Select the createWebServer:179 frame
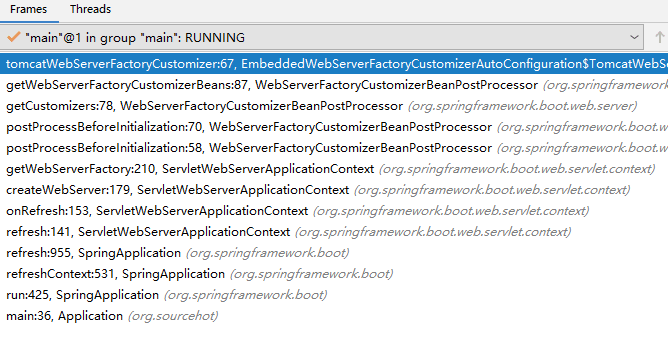668x360 pixels. (334, 190)
